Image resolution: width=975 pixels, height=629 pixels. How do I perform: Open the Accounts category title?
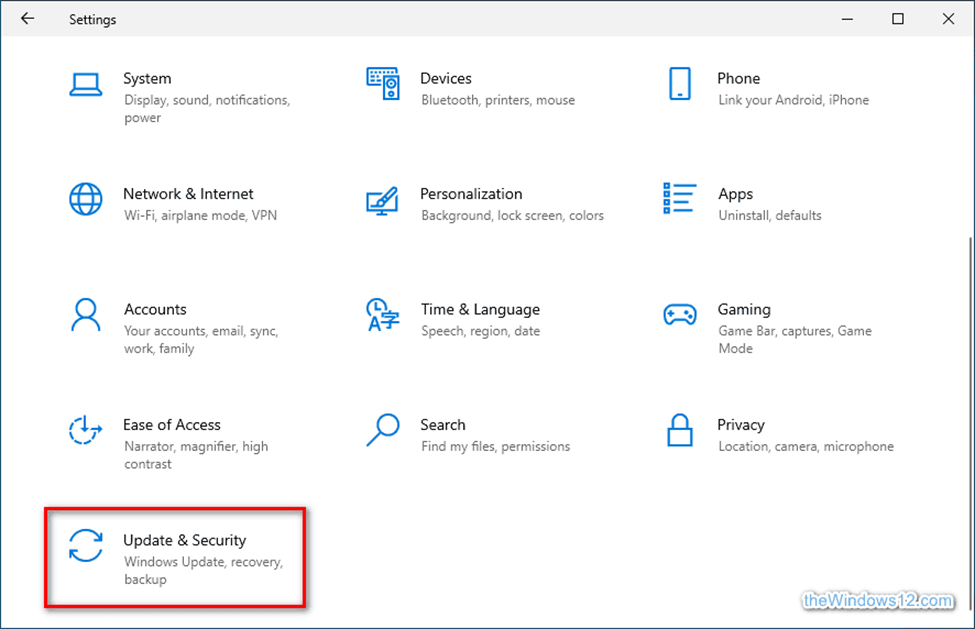pyautogui.click(x=155, y=310)
